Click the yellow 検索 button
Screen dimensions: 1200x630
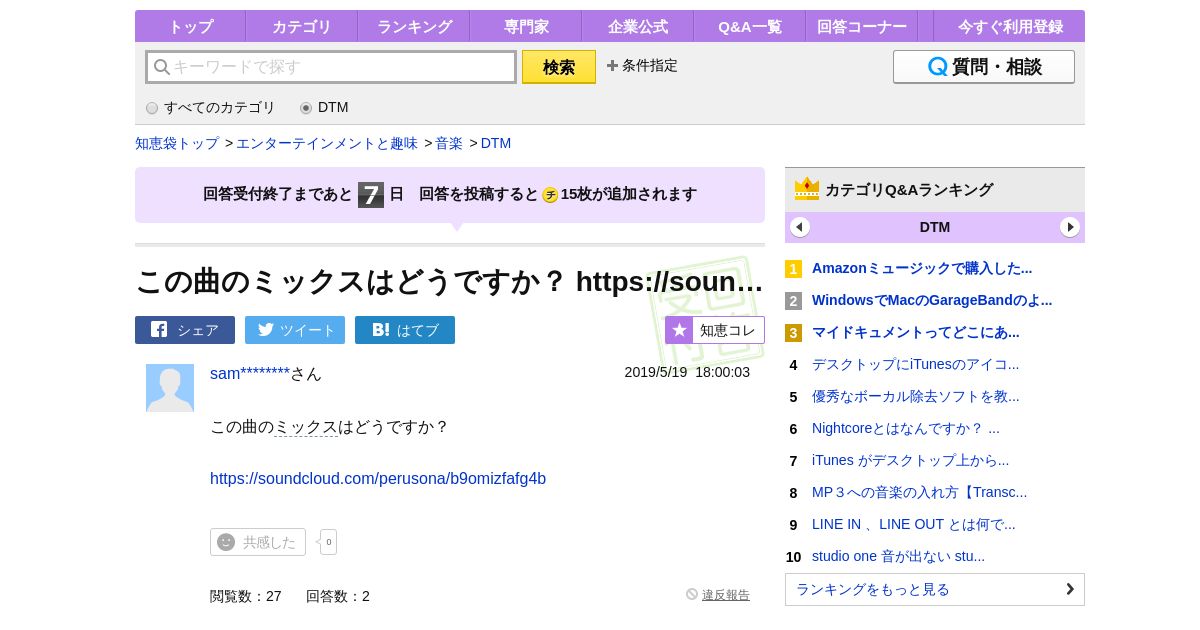559,67
